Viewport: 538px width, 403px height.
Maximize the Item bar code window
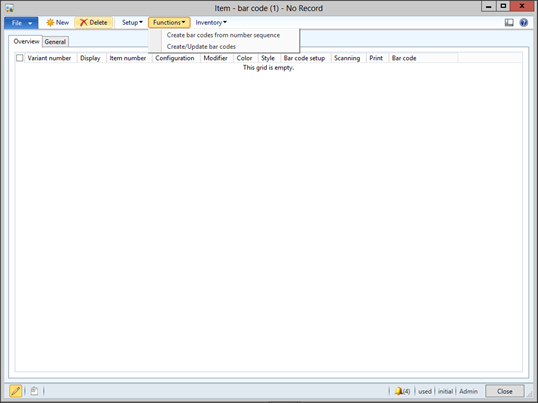click(503, 6)
